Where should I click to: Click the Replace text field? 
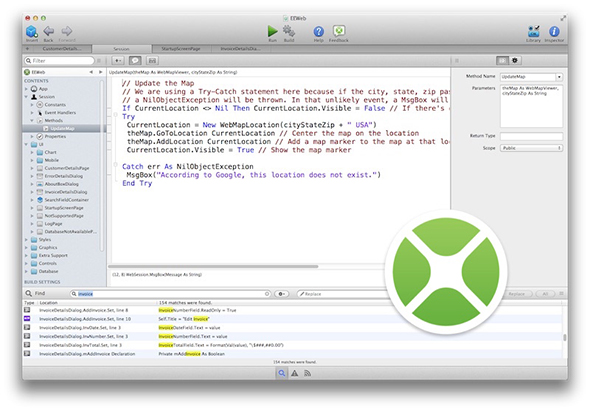[342, 294]
